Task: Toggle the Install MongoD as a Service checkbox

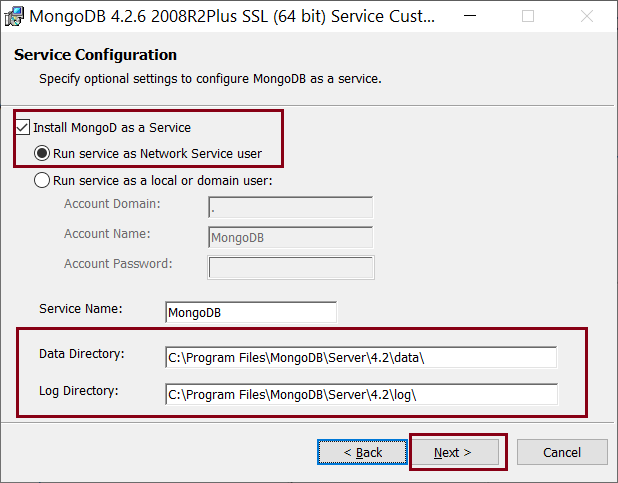Action: (22, 128)
